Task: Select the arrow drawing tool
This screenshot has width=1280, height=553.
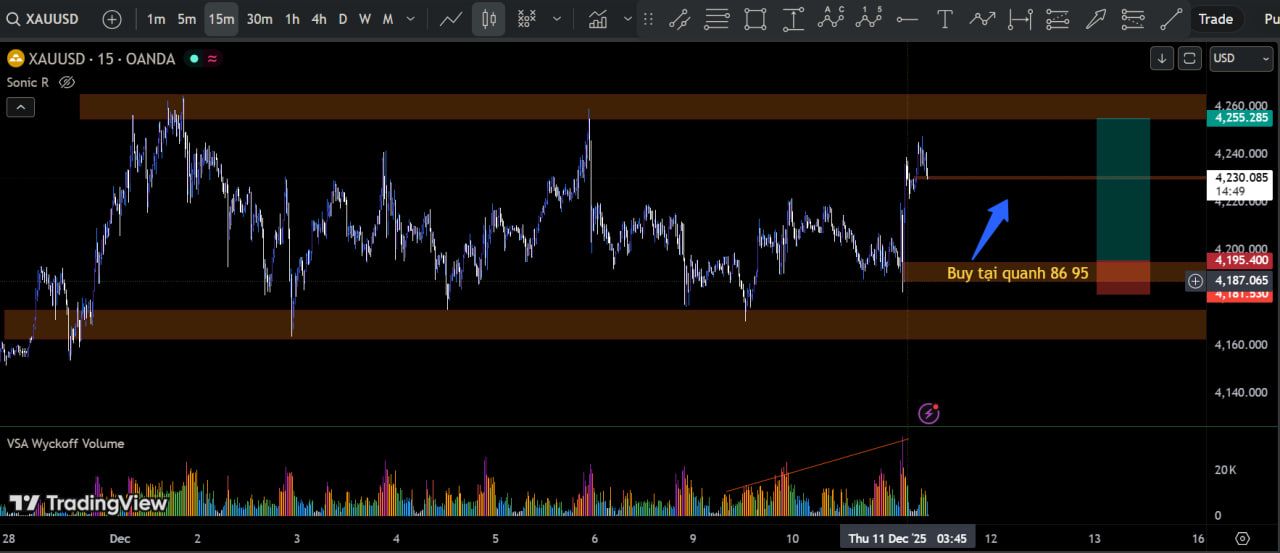Action: pyautogui.click(x=1096, y=19)
